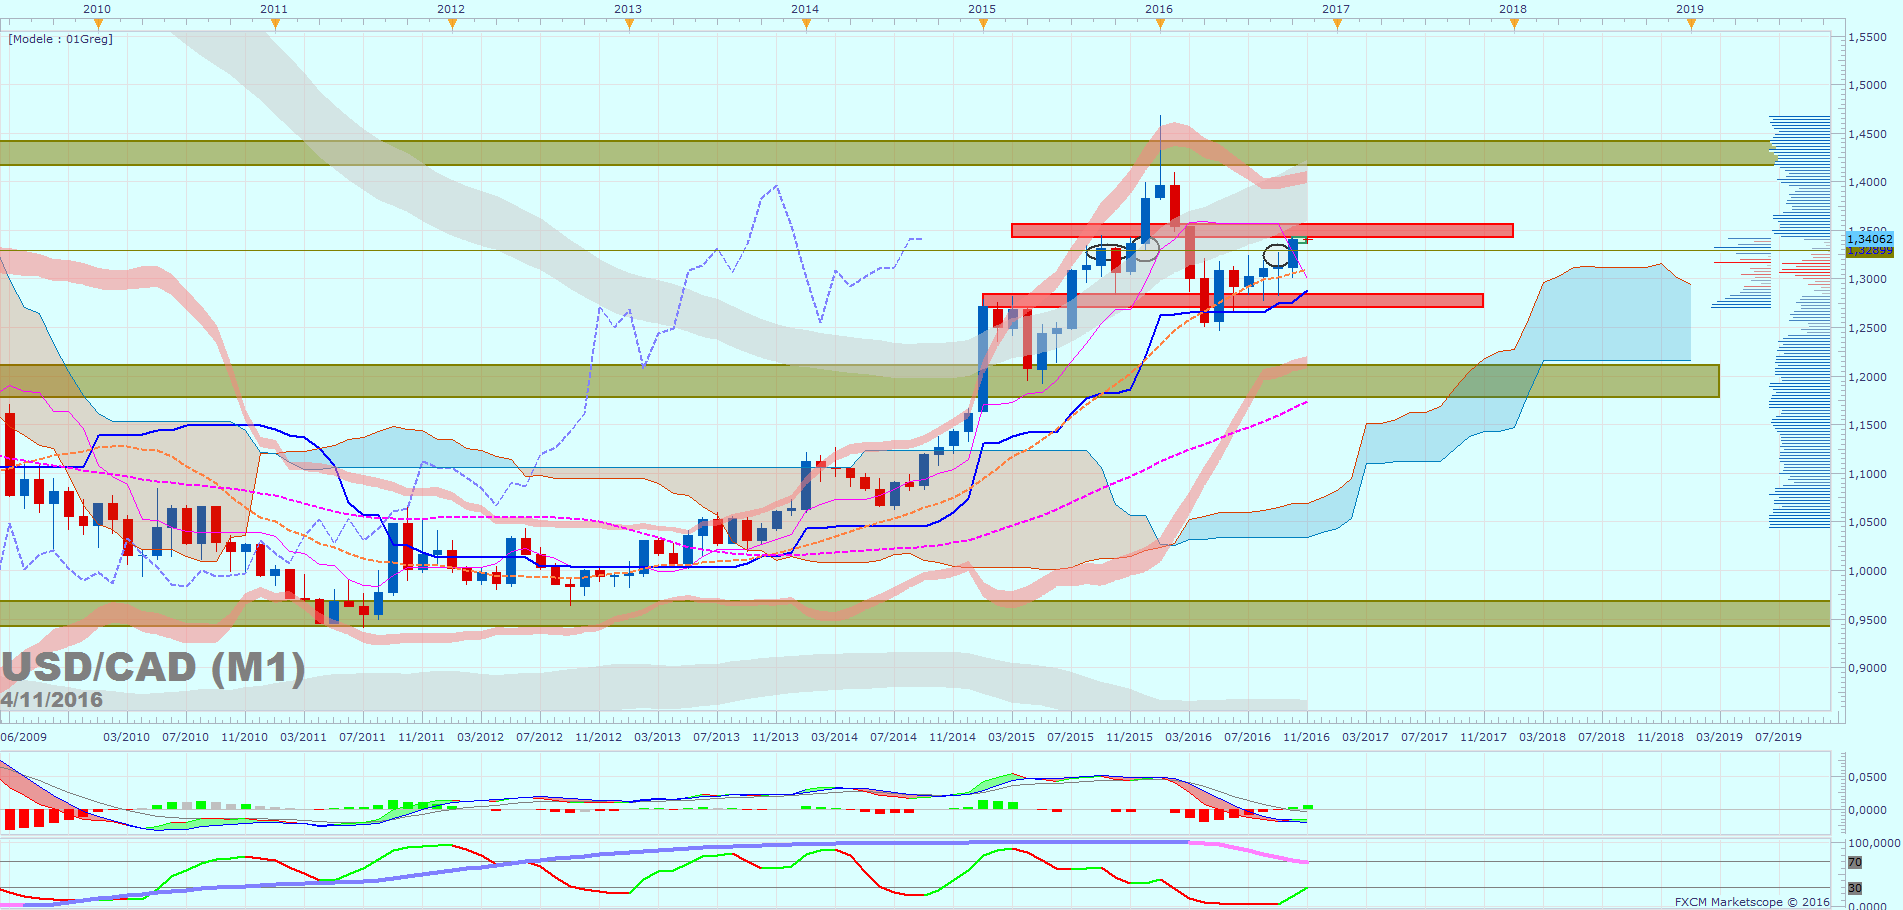Click the 03/2010 date axis label
Image resolution: width=1903 pixels, height=910 pixels.
[127, 737]
